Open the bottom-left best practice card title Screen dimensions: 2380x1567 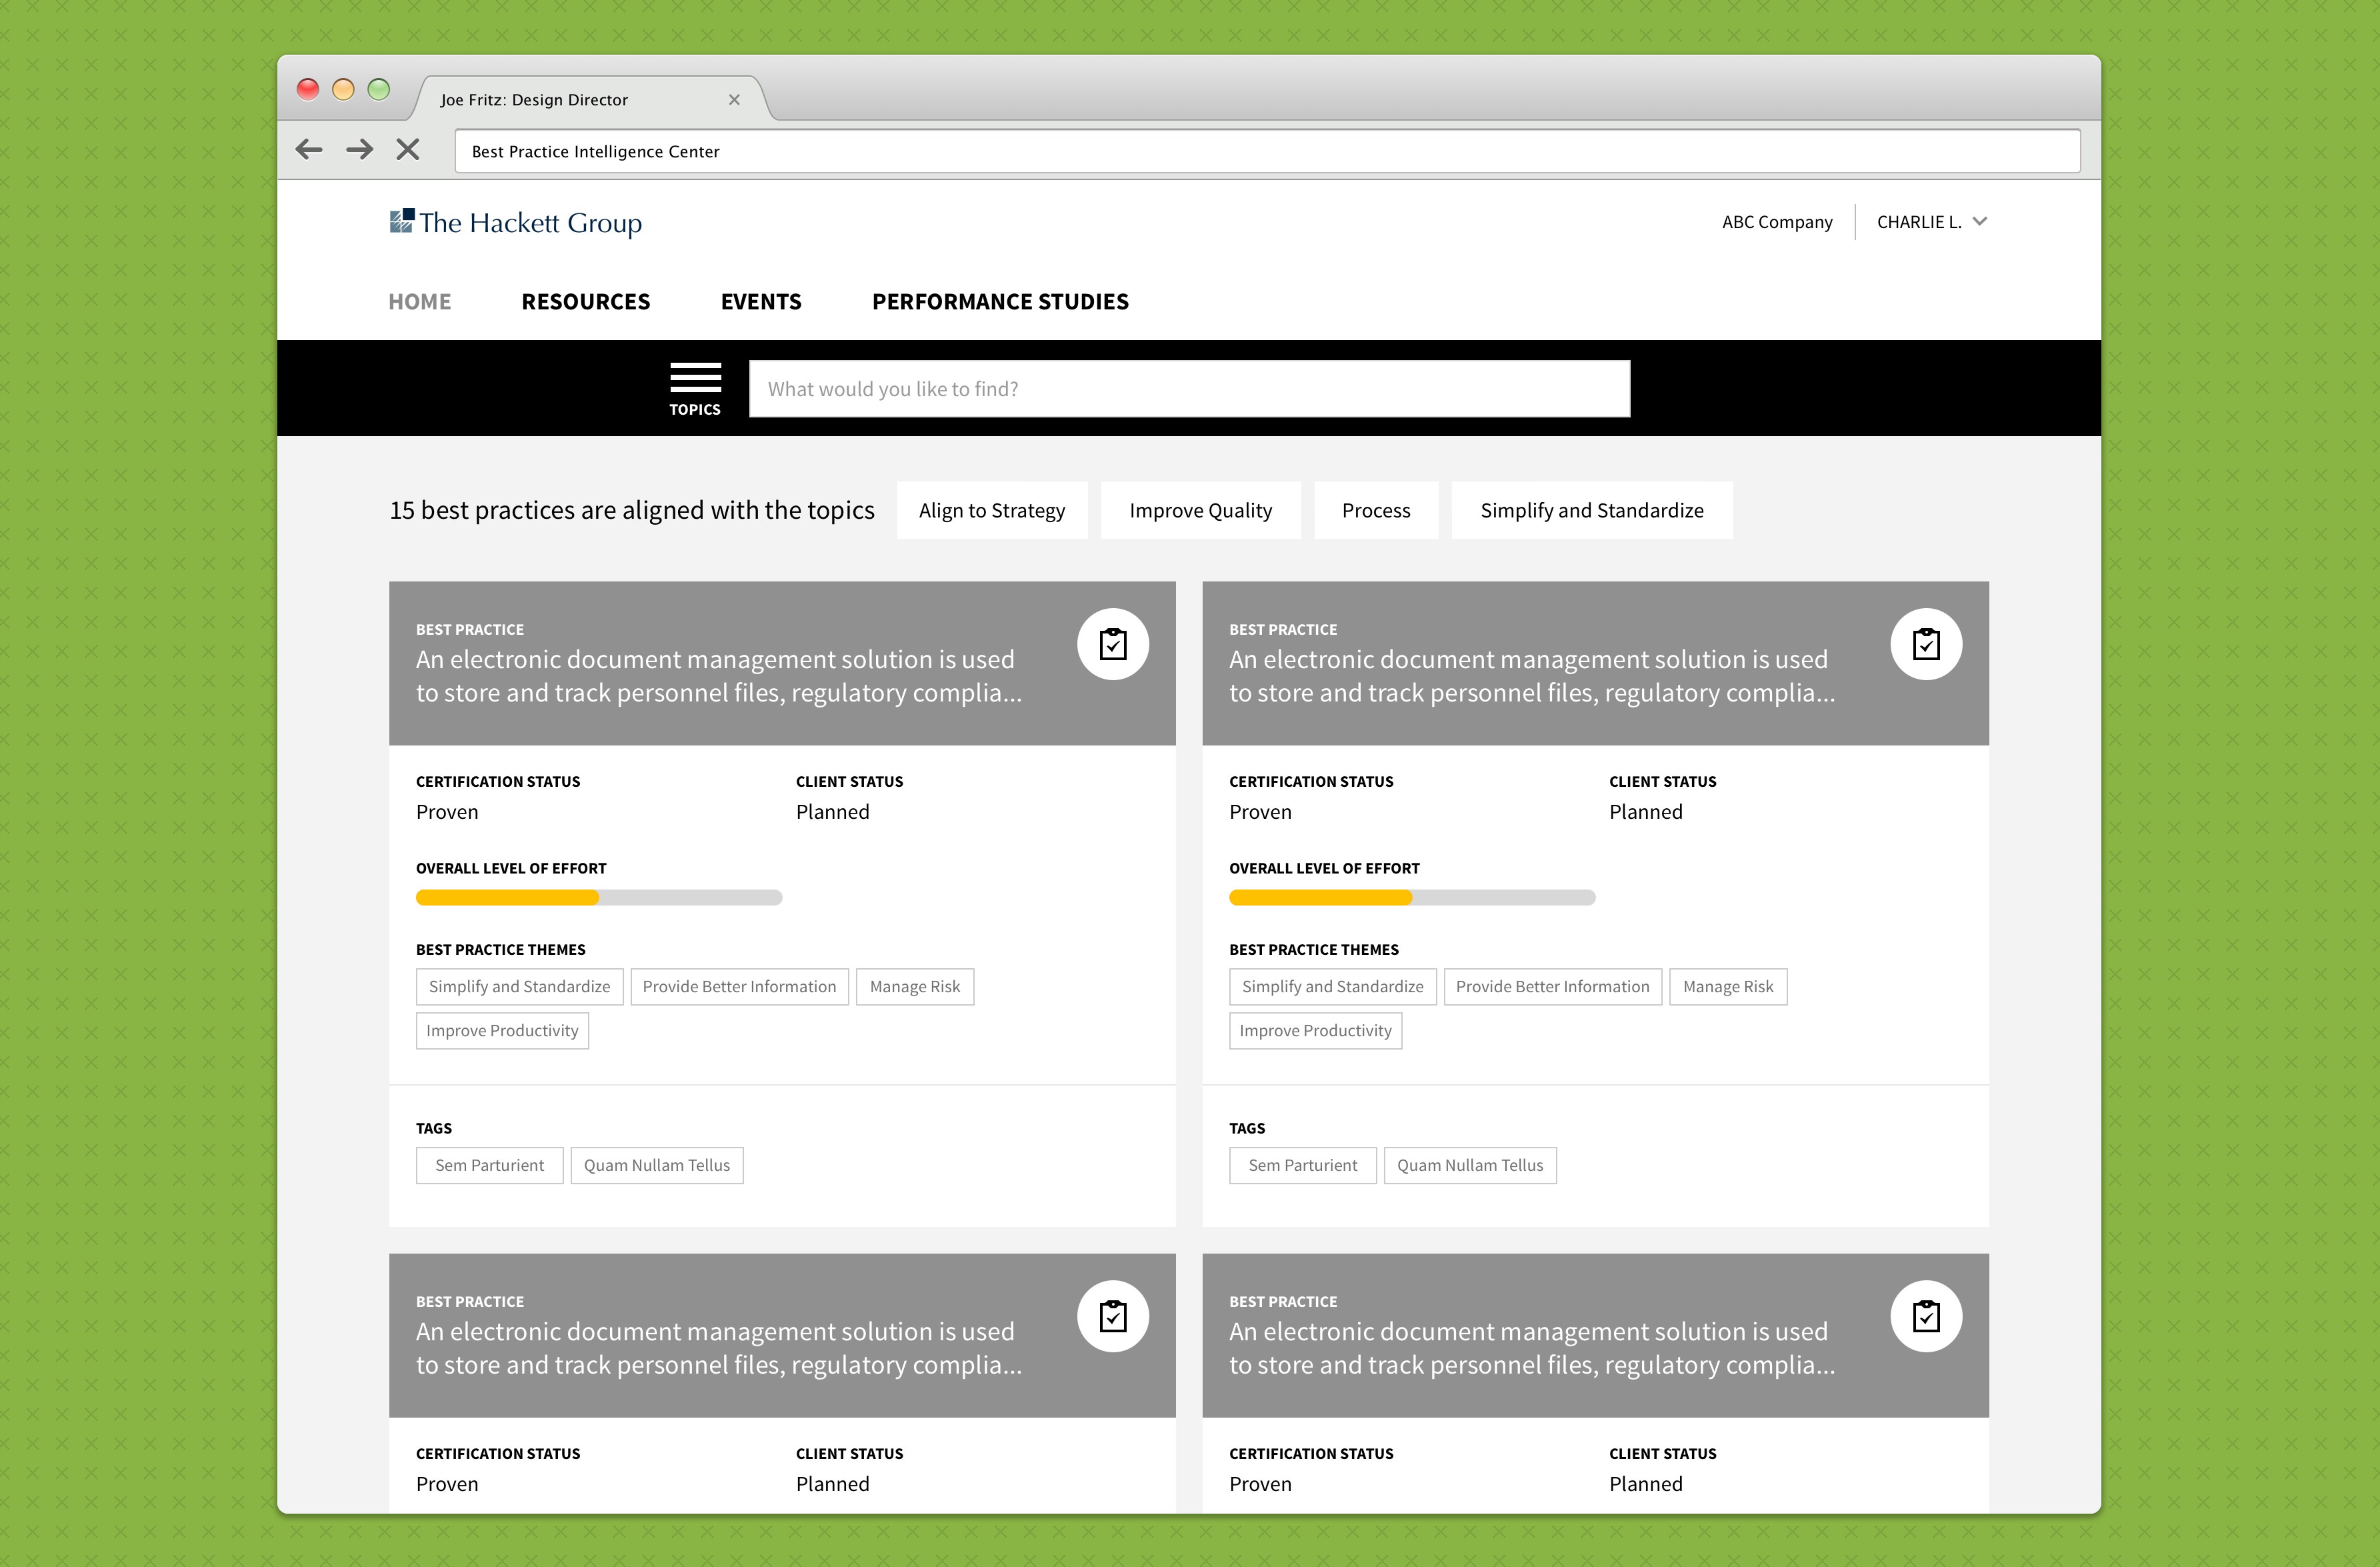coord(718,1348)
